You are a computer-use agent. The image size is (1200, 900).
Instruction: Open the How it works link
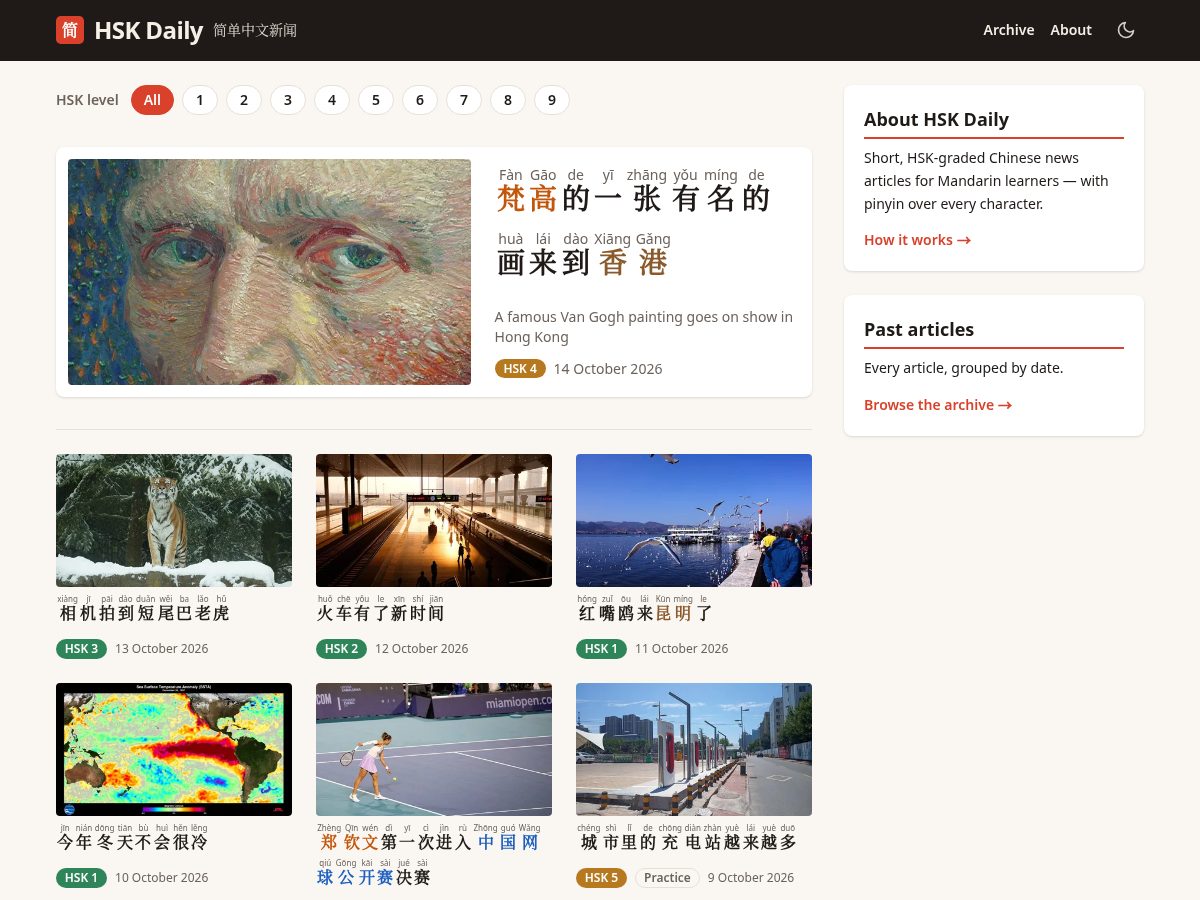tap(917, 240)
